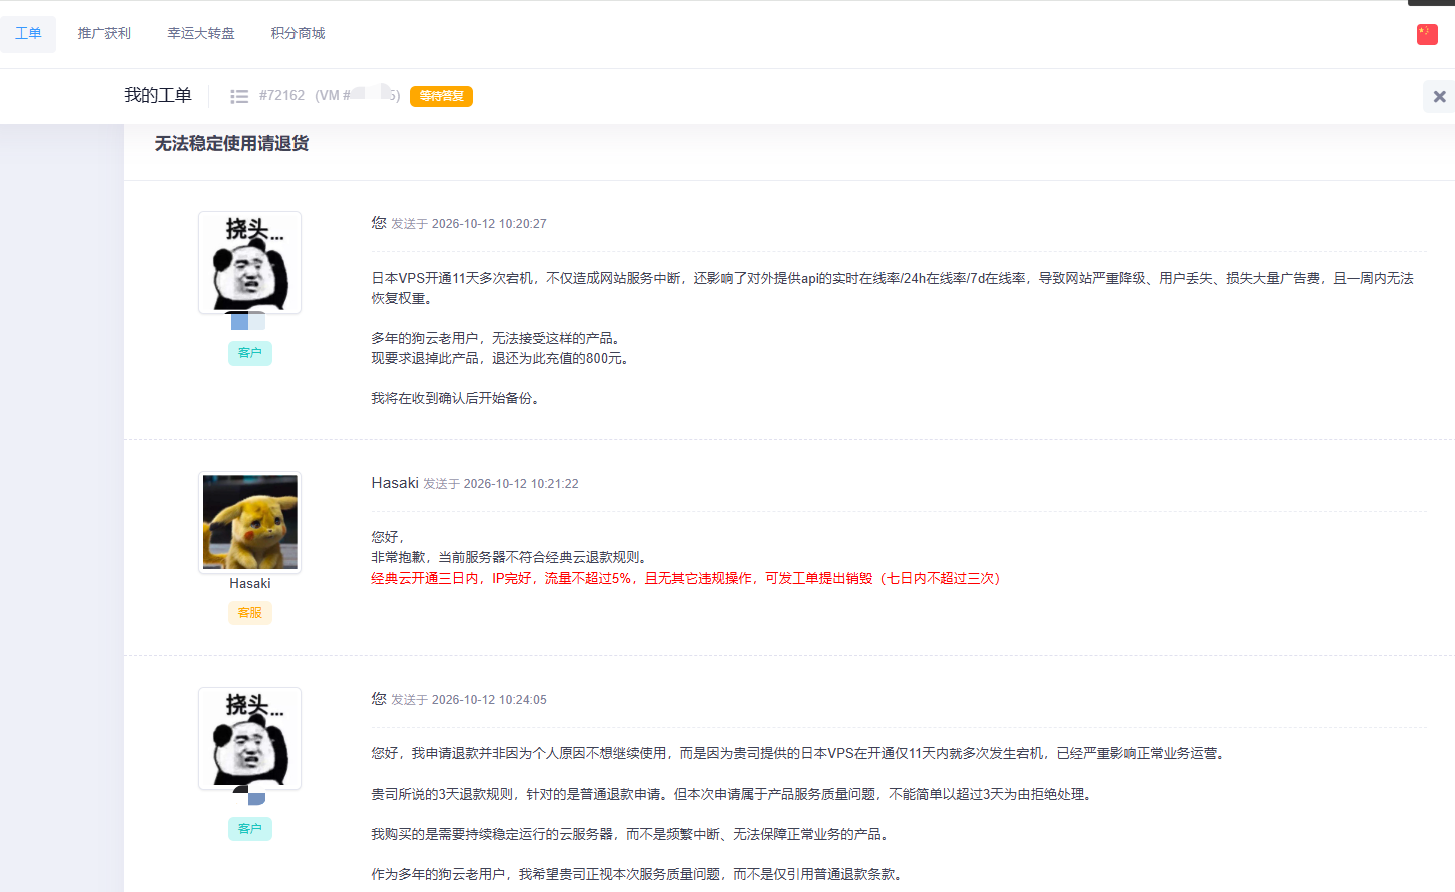1455x892 pixels.
Task: Open 积分商城 menu item
Action: tap(298, 33)
